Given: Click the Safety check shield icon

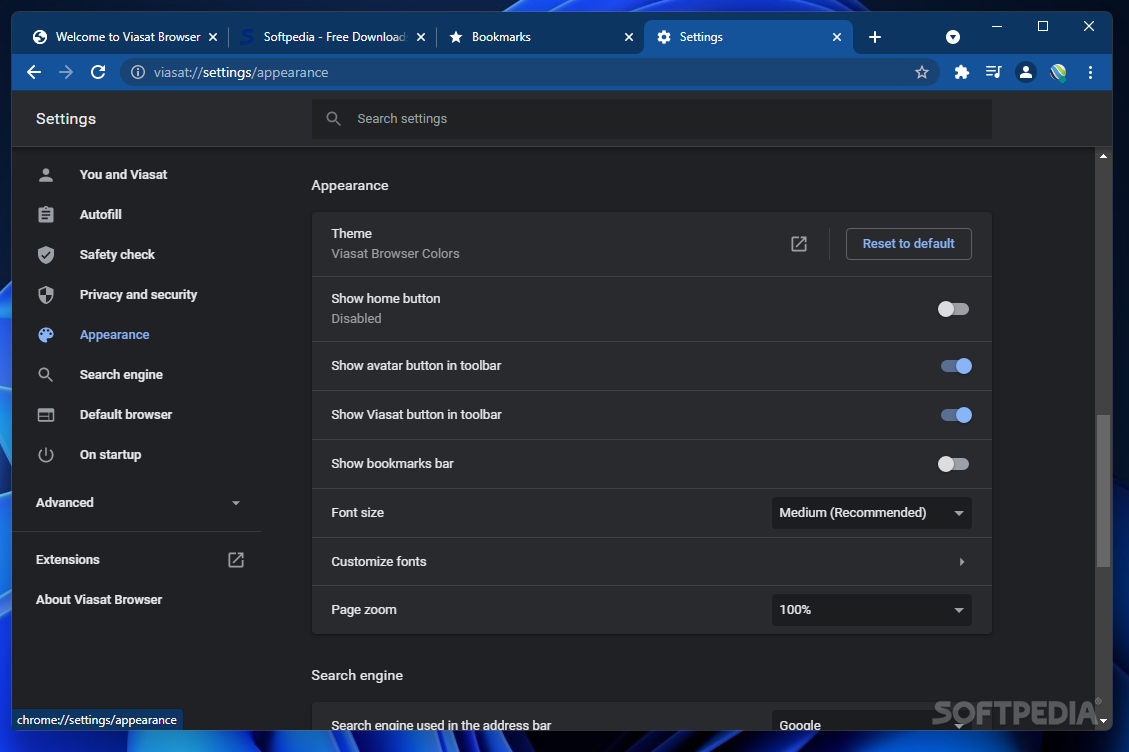Looking at the screenshot, I should coord(46,254).
